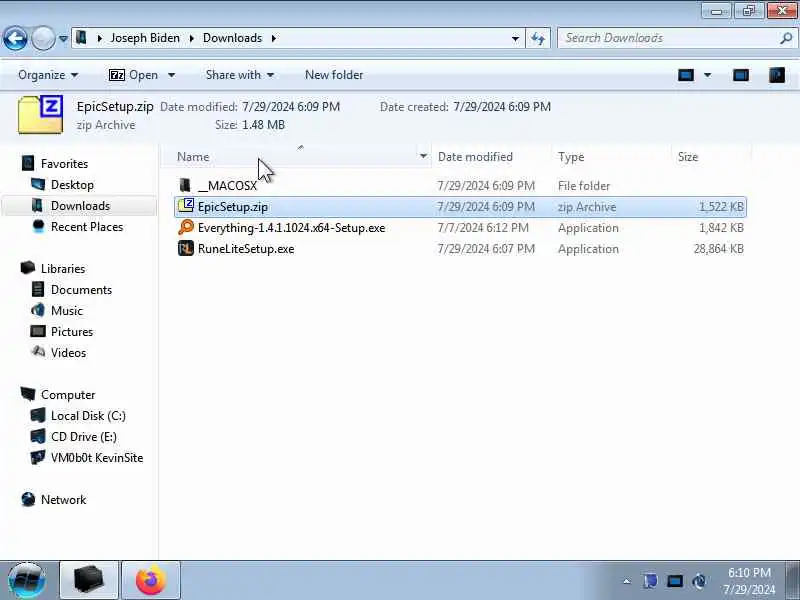Select RuneLiteSetup.exe in the list
The height and width of the screenshot is (600, 800).
[x=246, y=248]
